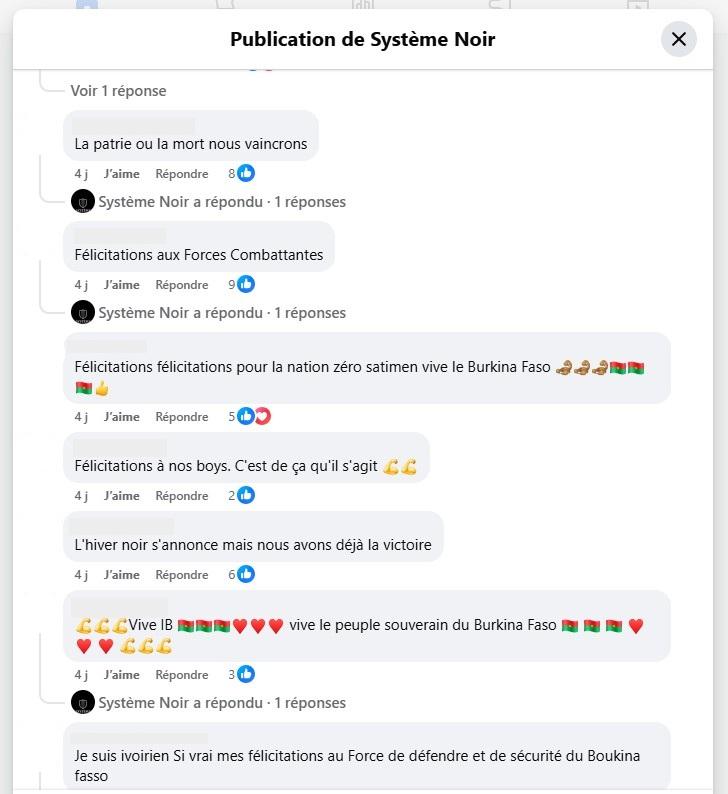Viewport: 728px width, 794px height.
Task: Click Répondre on 'L'hiver noir' comment
Action: click(x=182, y=574)
